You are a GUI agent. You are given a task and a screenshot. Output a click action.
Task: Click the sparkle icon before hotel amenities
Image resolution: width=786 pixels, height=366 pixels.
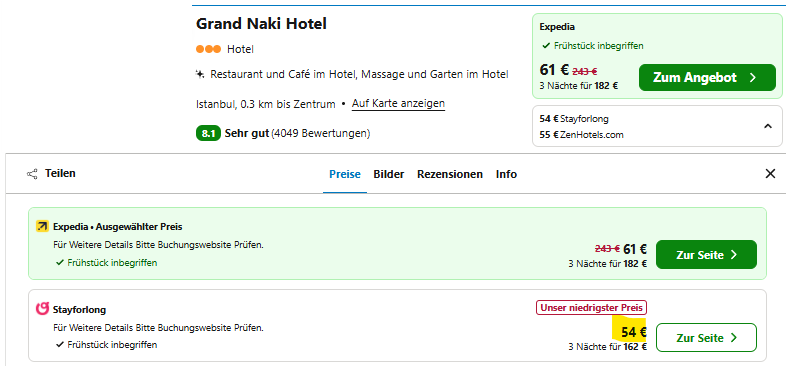click(200, 74)
